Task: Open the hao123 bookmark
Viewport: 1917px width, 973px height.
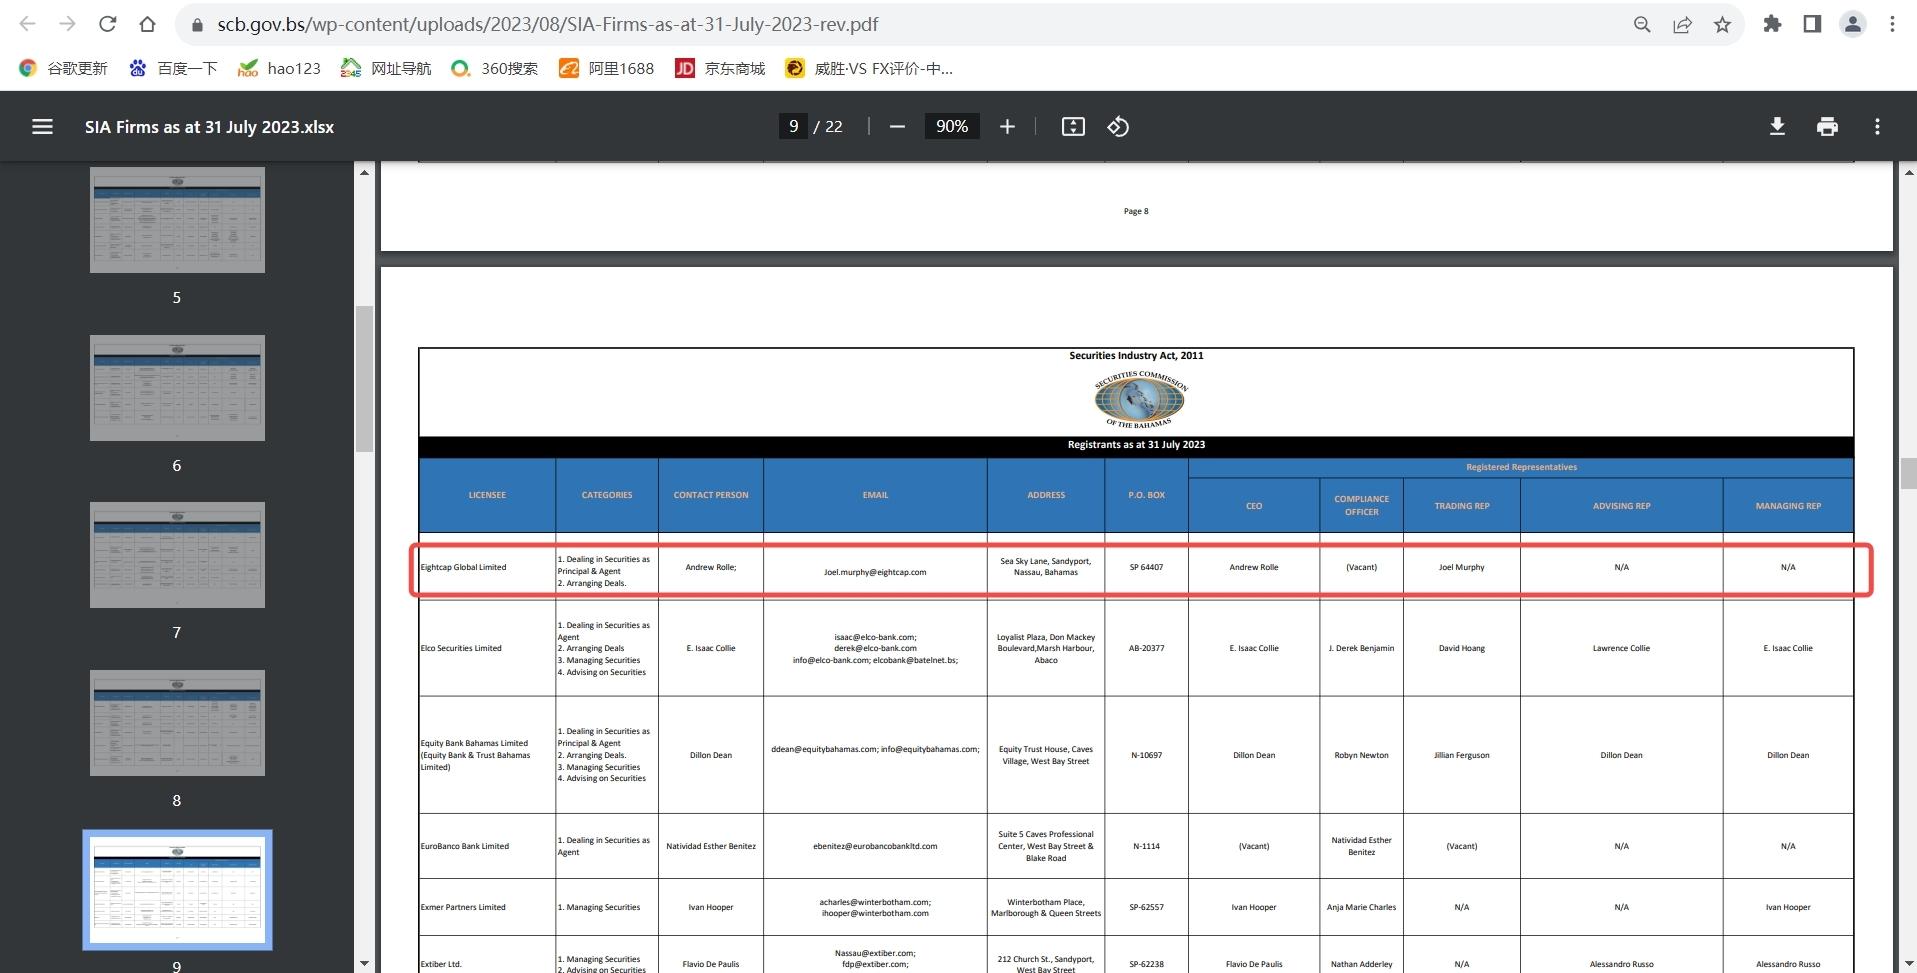Action: coord(279,68)
